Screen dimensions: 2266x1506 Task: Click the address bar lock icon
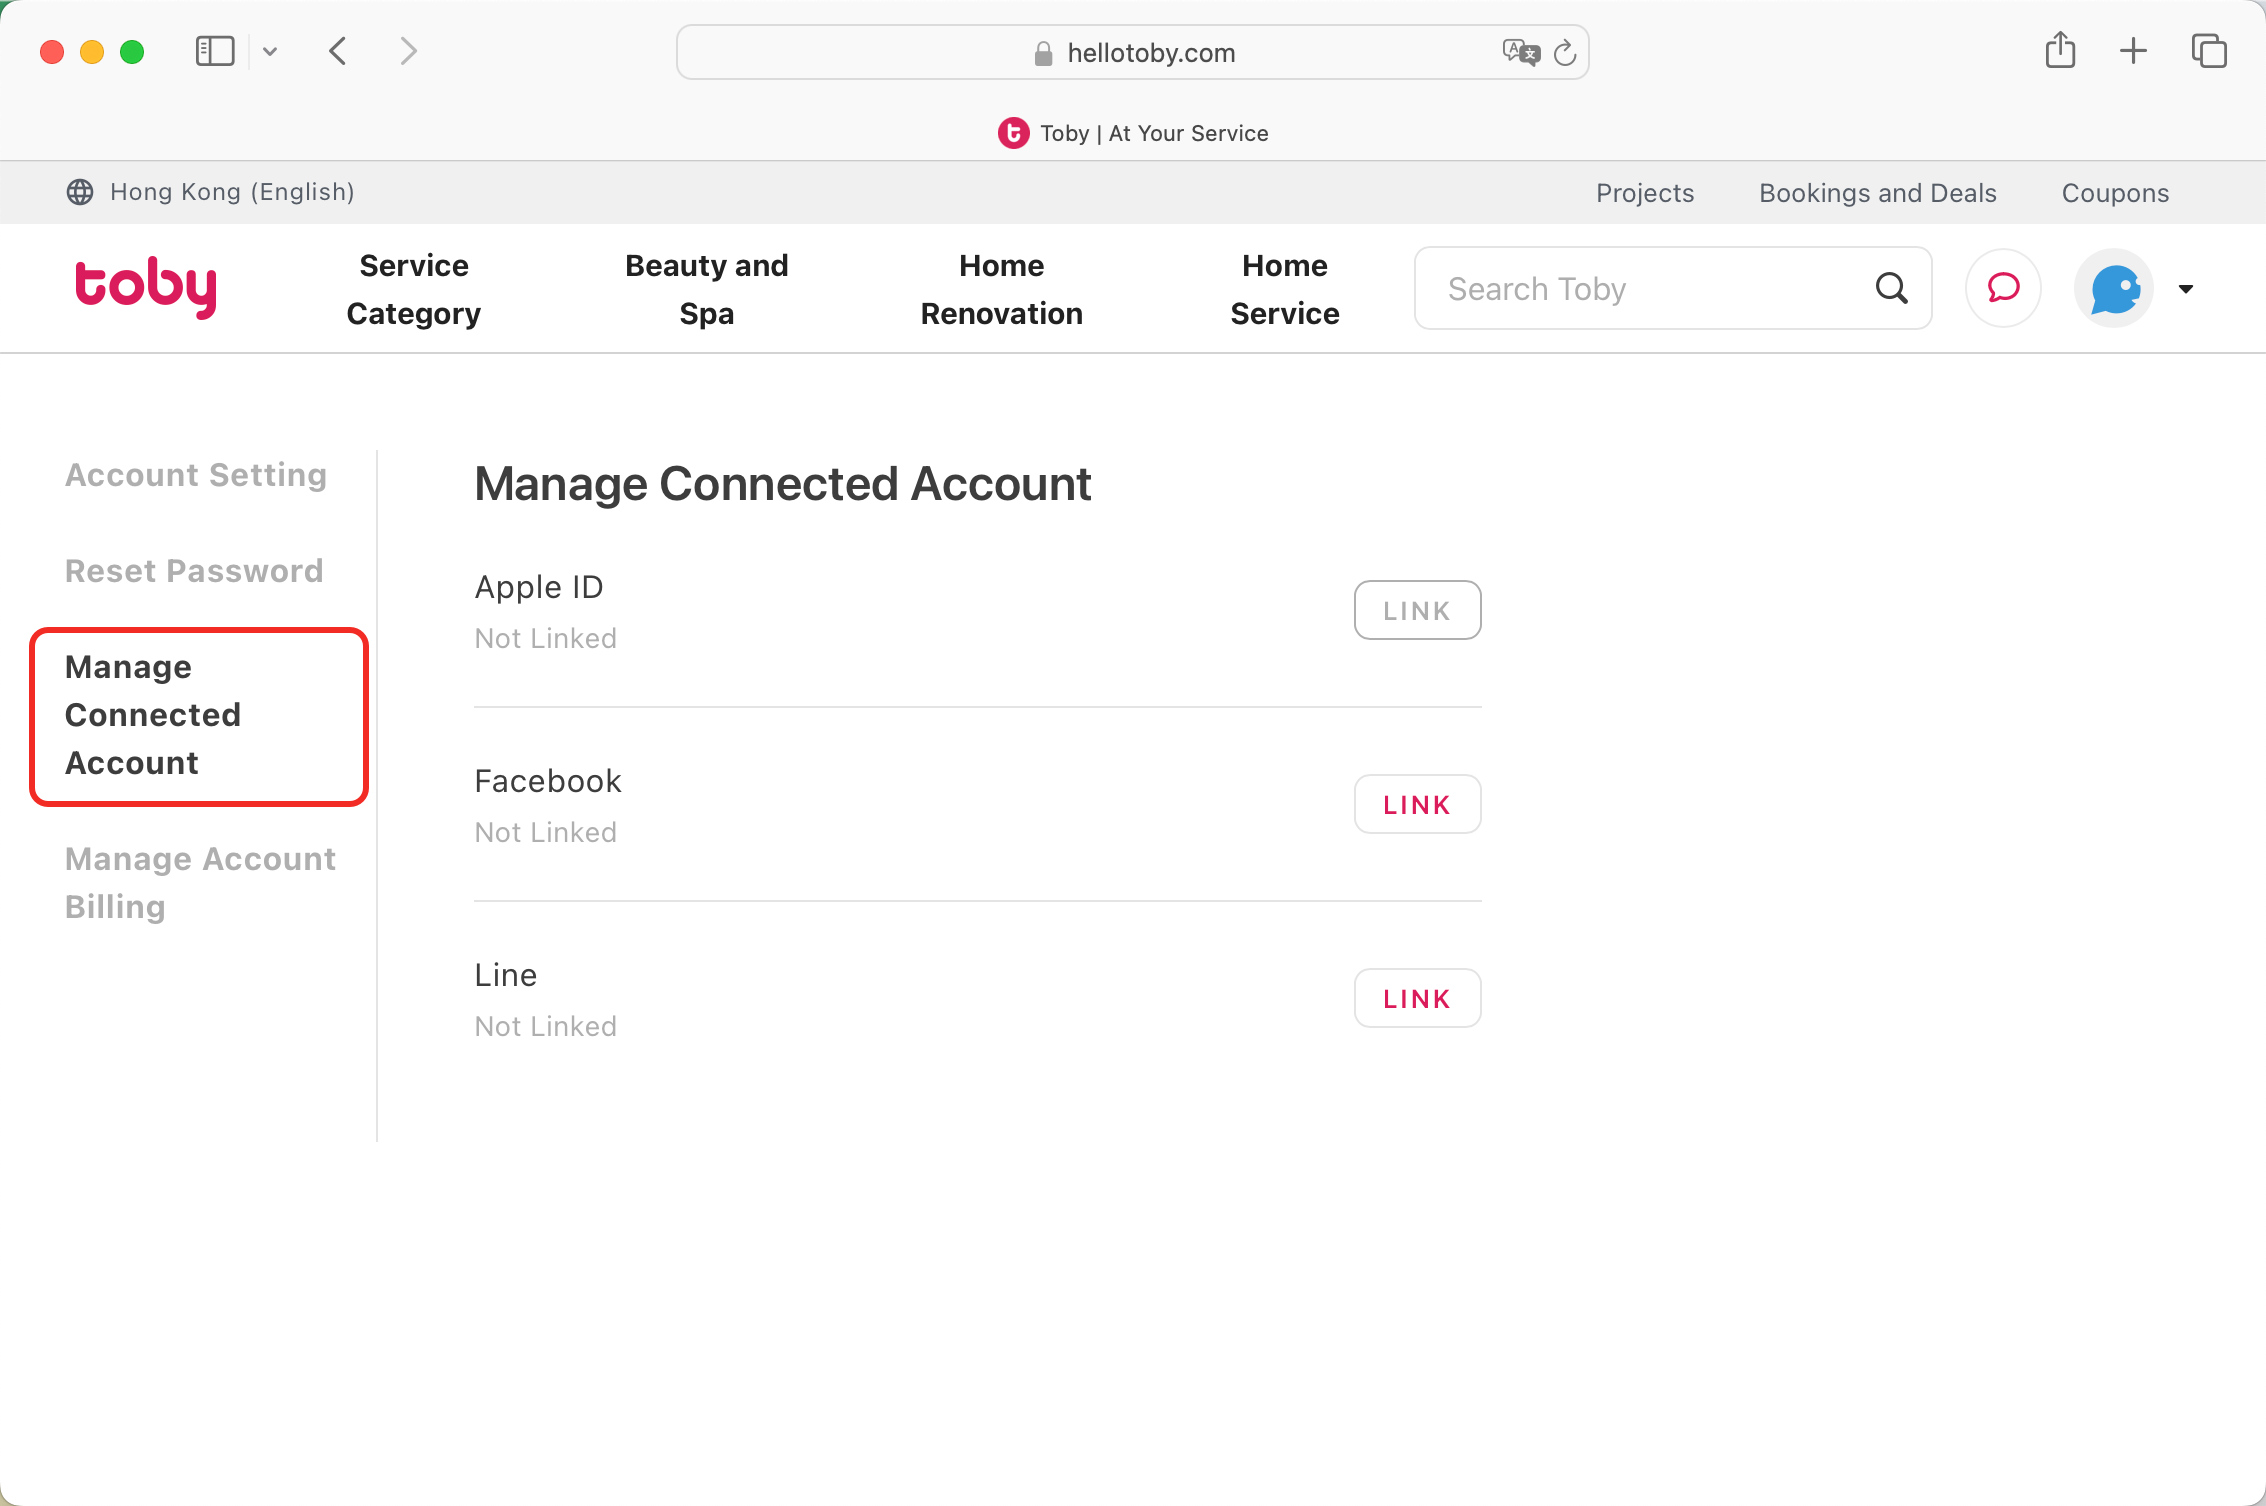point(1043,53)
